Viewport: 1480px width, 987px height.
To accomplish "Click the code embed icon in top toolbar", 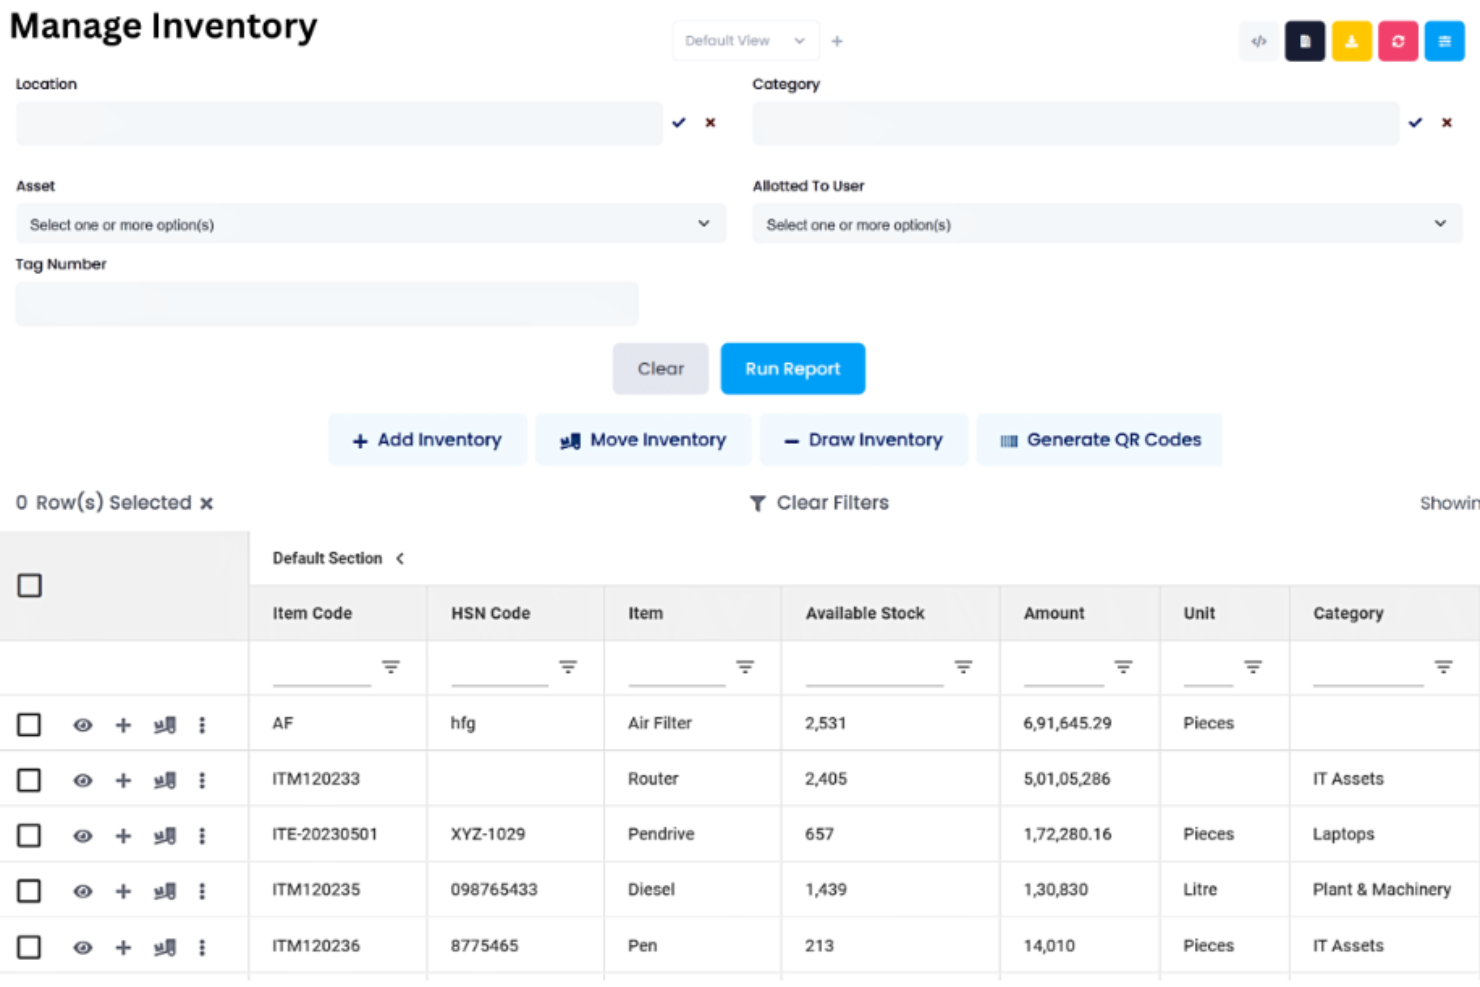I will pyautogui.click(x=1258, y=41).
